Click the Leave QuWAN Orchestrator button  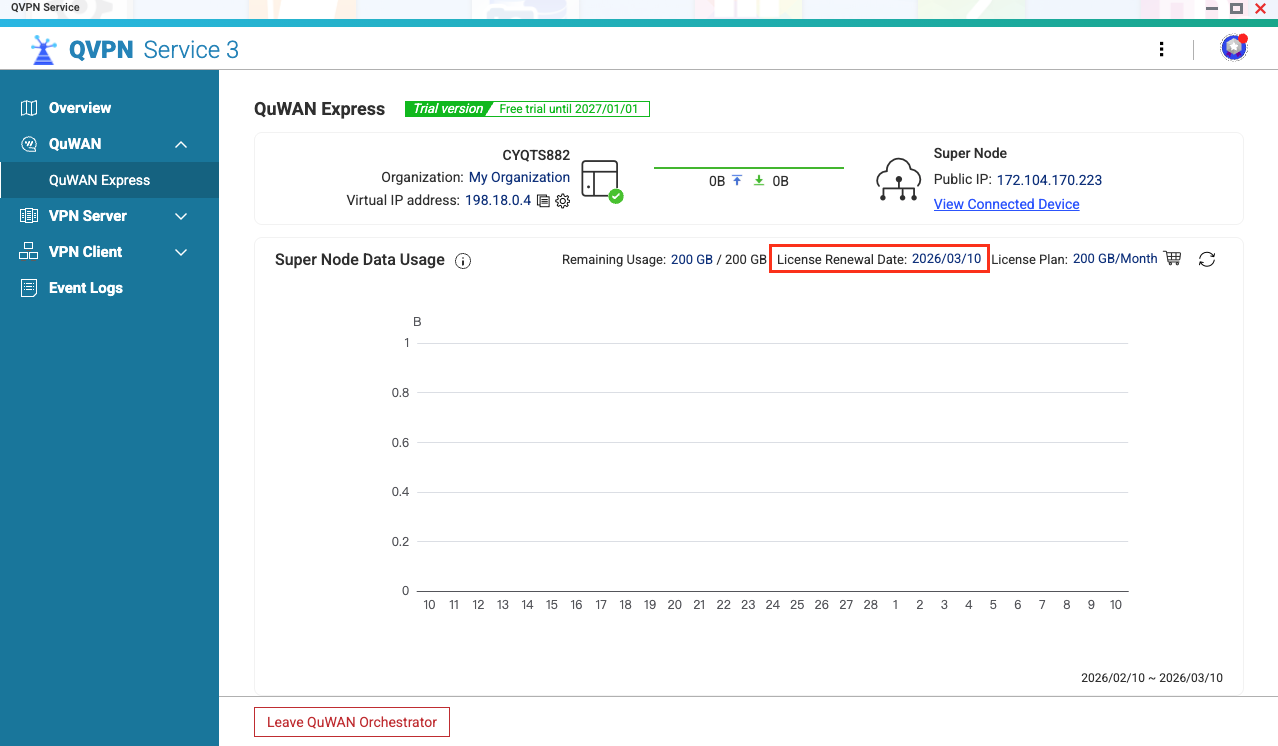pyautogui.click(x=352, y=722)
